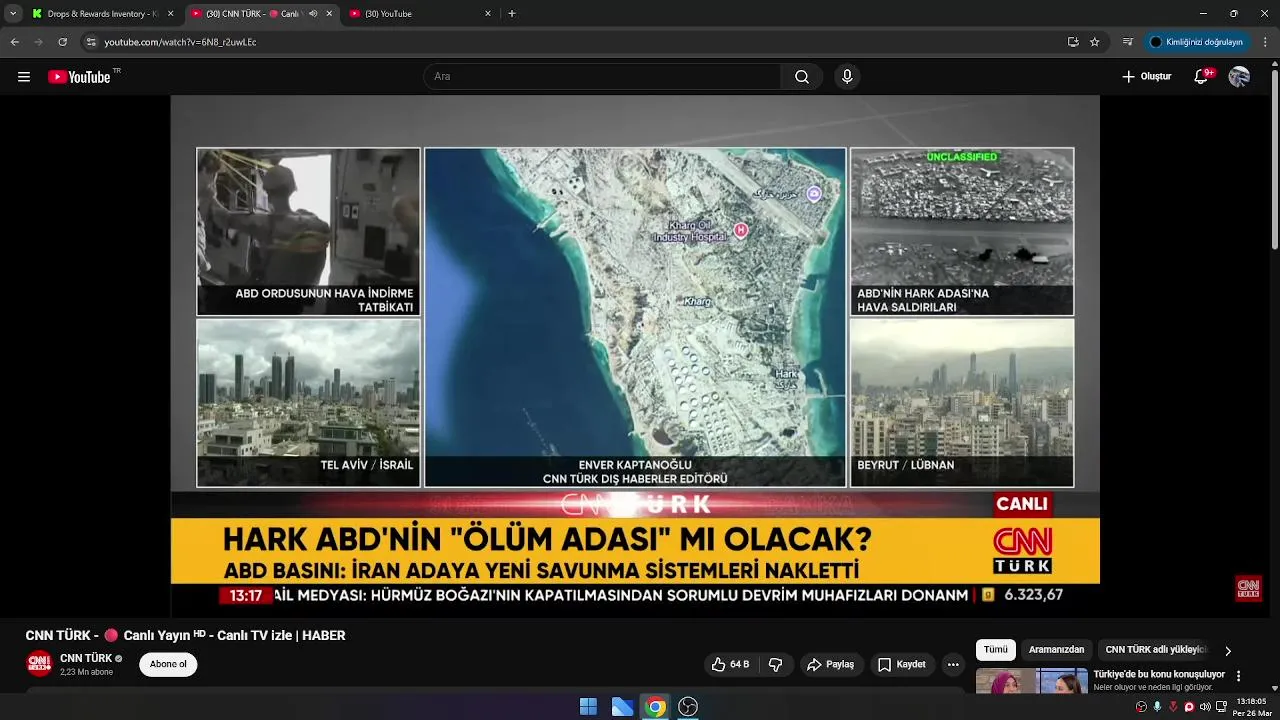
Task: Open YouTube notifications bell
Action: pos(1201,77)
